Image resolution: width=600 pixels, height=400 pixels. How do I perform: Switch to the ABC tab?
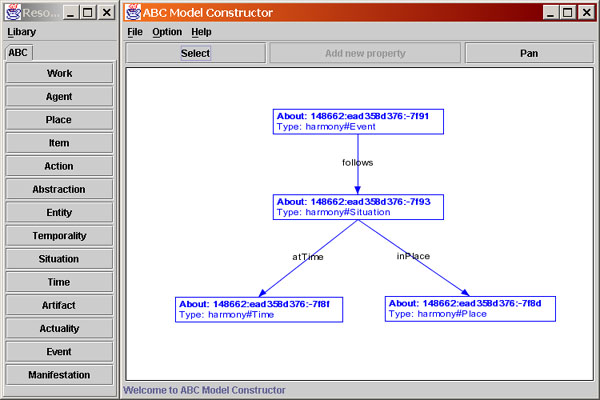click(x=18, y=53)
